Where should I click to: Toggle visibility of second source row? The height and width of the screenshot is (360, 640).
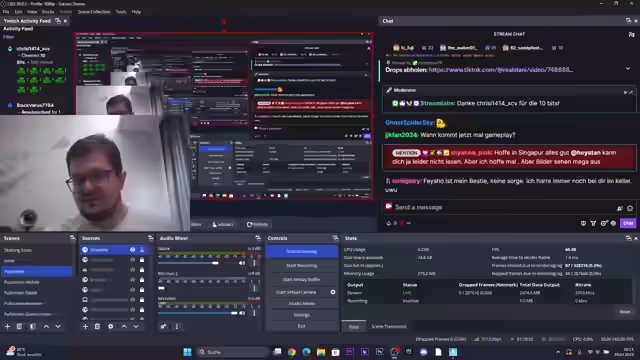point(132,260)
